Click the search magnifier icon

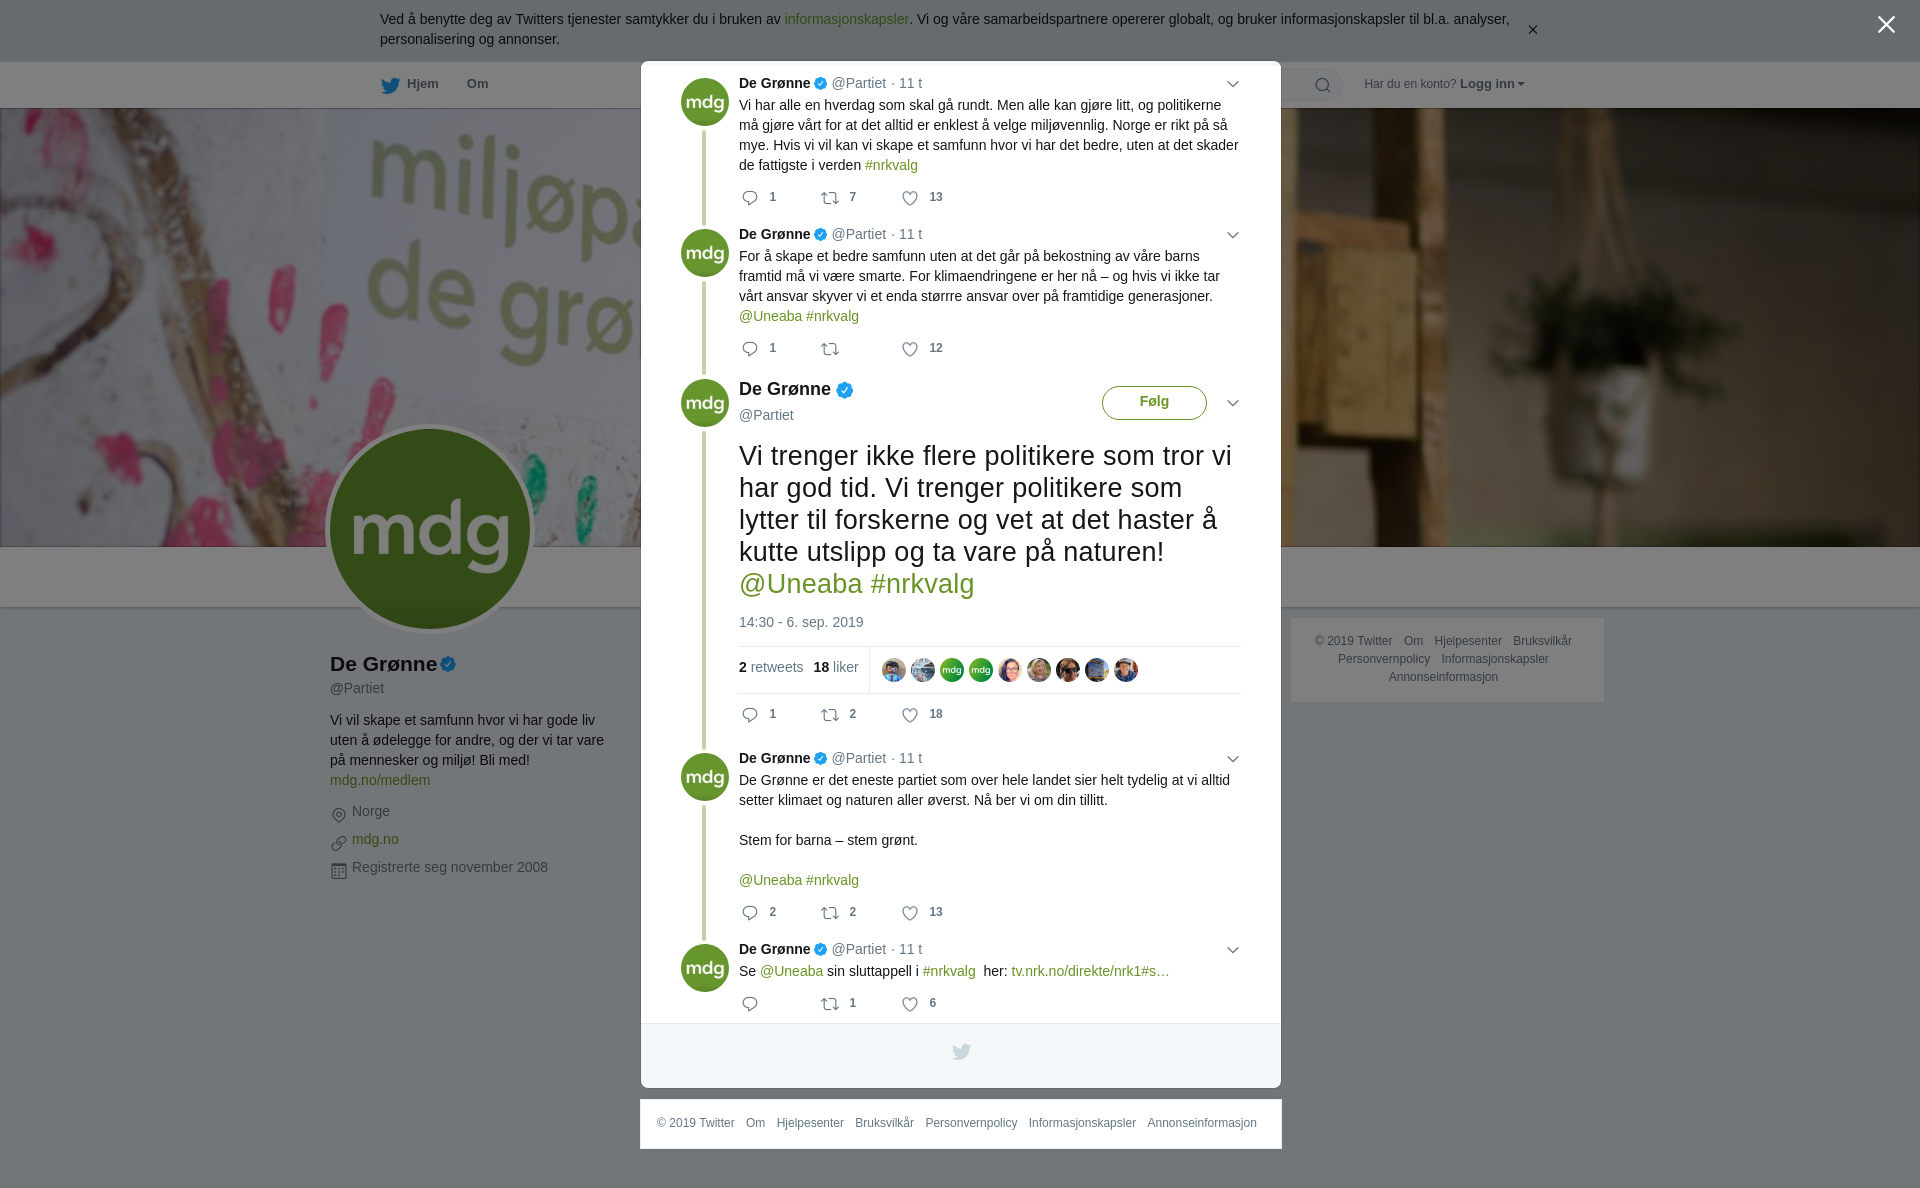coord(1322,85)
